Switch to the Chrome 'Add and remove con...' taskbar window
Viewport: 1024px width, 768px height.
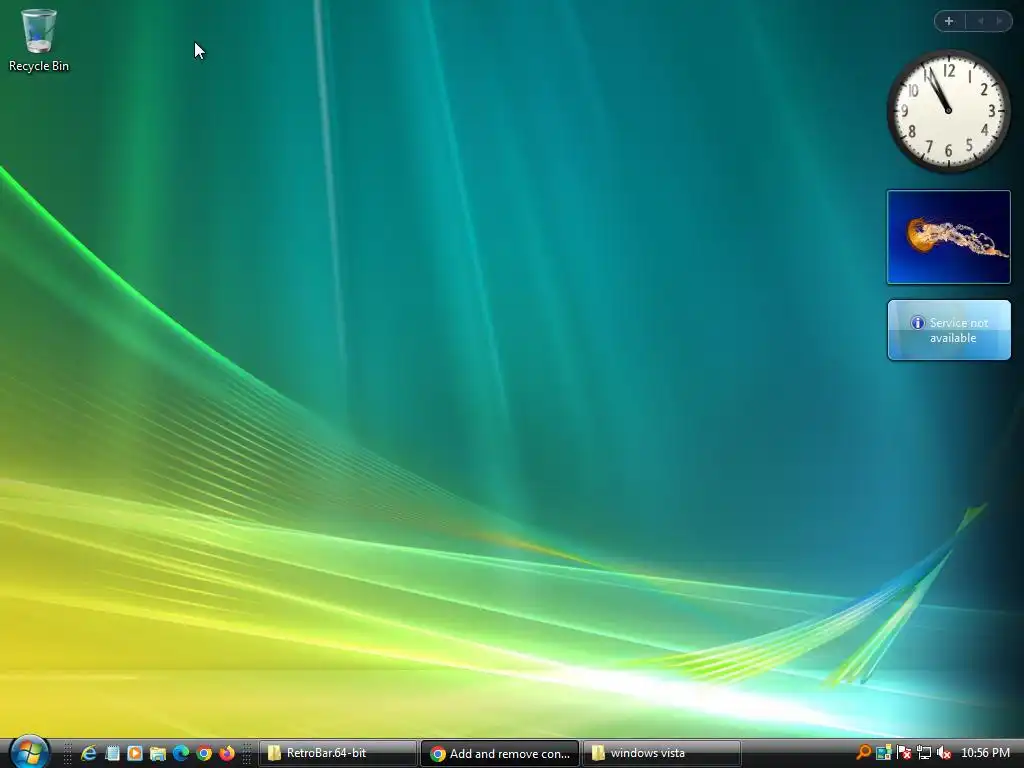tap(500, 754)
